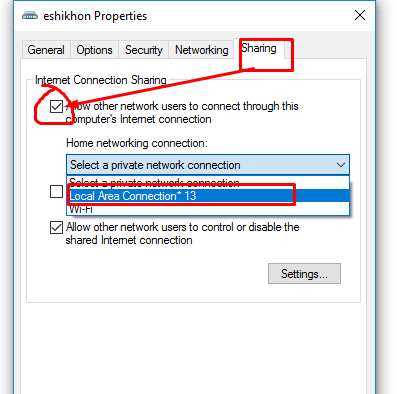Uncheck Allow users to control shared connection
The width and height of the screenshot is (415, 394).
[56, 228]
